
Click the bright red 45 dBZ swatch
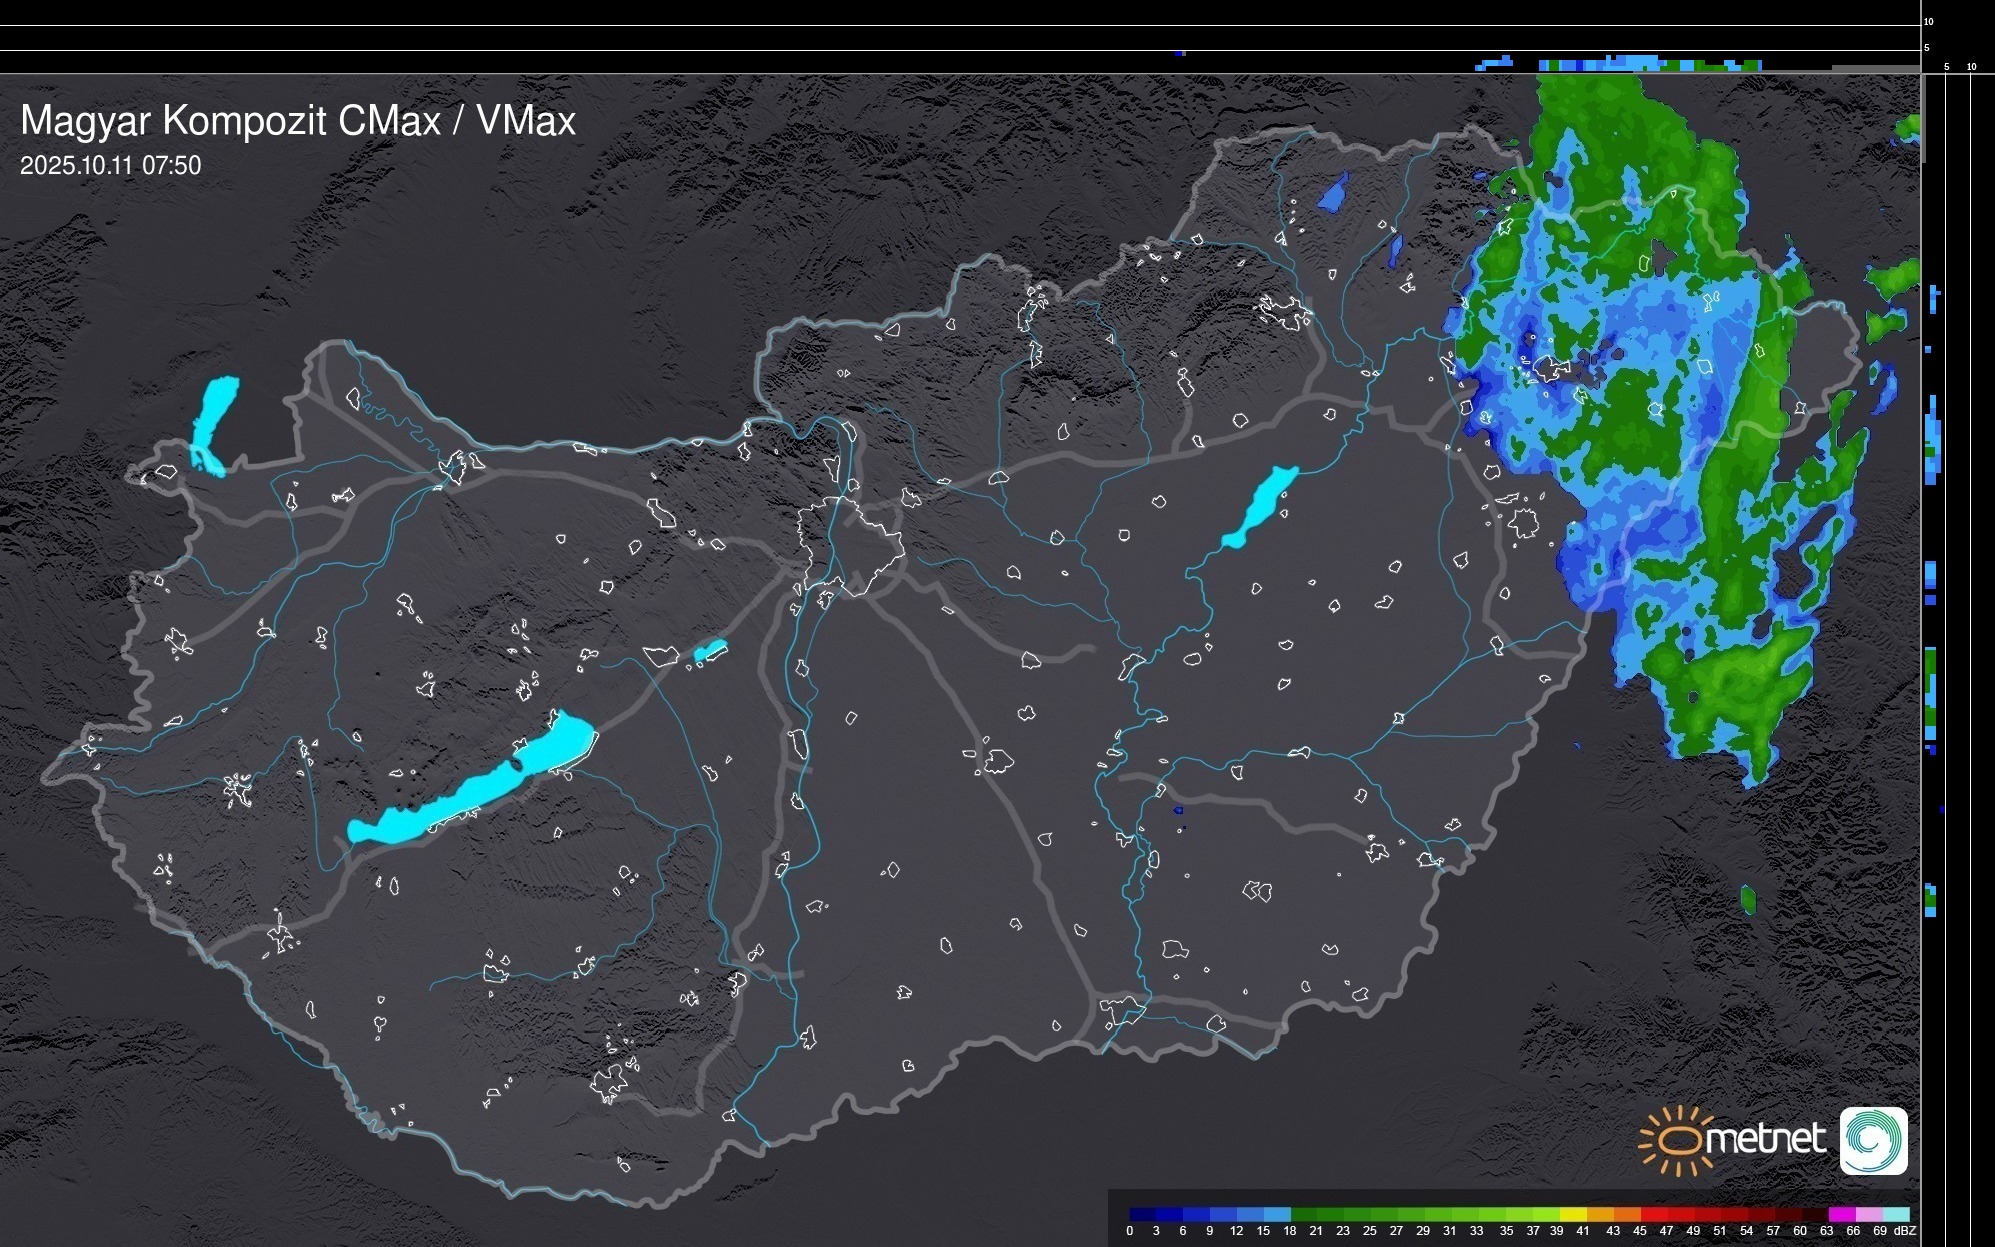pyautogui.click(x=1653, y=1215)
